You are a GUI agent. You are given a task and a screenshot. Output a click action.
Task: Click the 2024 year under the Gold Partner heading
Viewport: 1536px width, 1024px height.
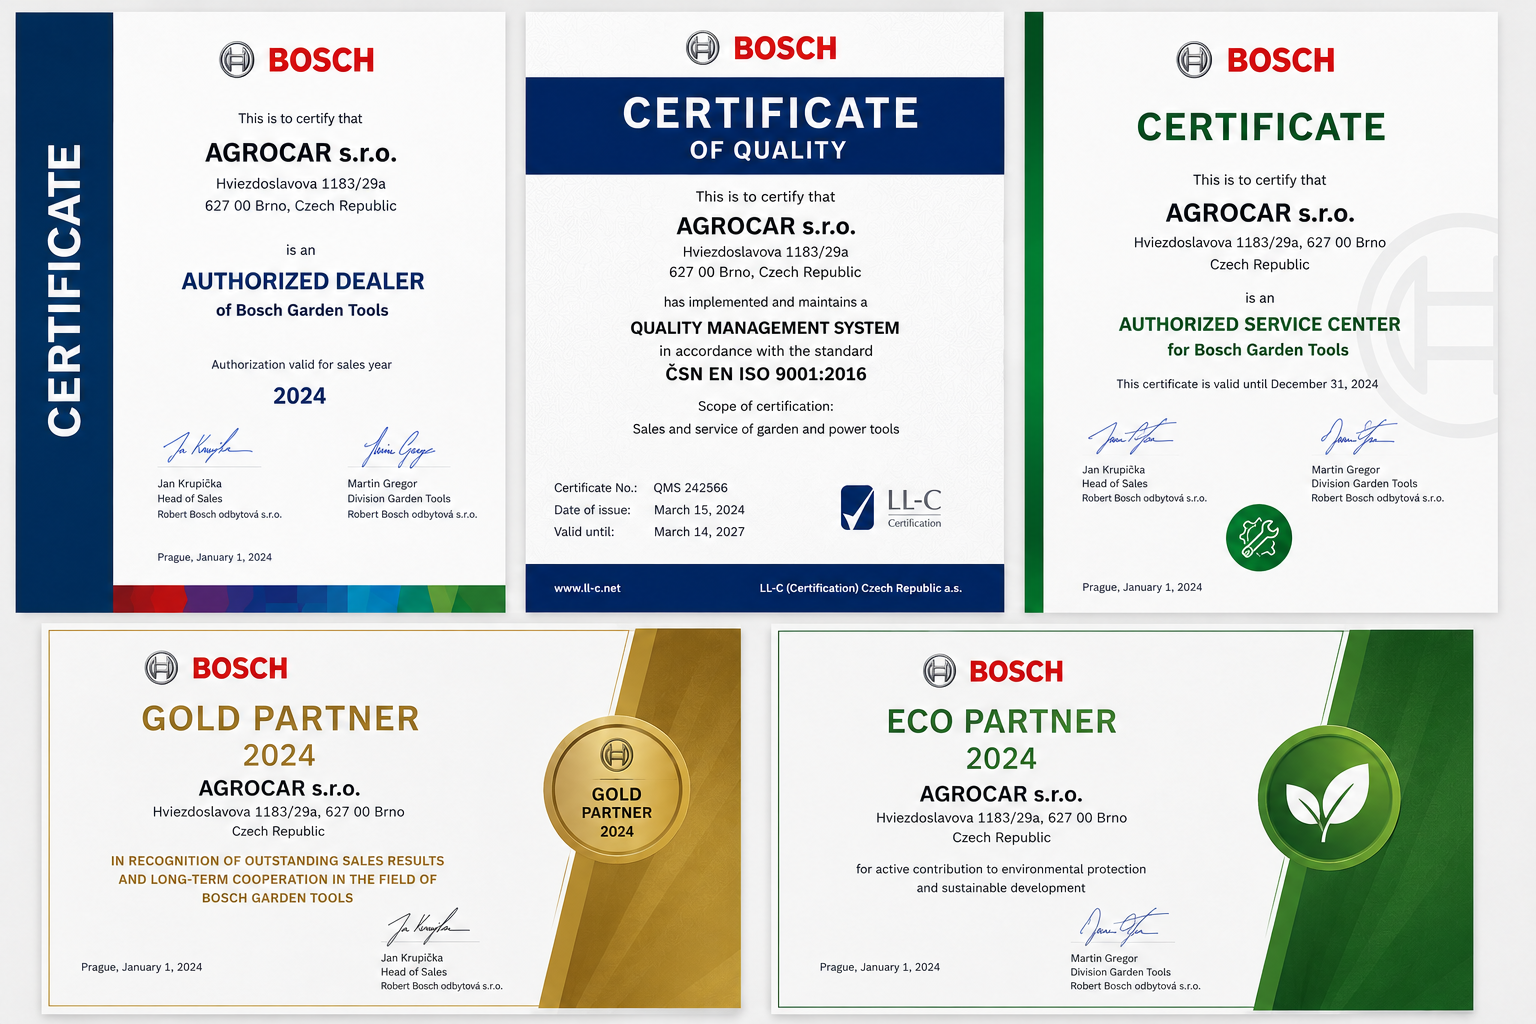coord(279,755)
